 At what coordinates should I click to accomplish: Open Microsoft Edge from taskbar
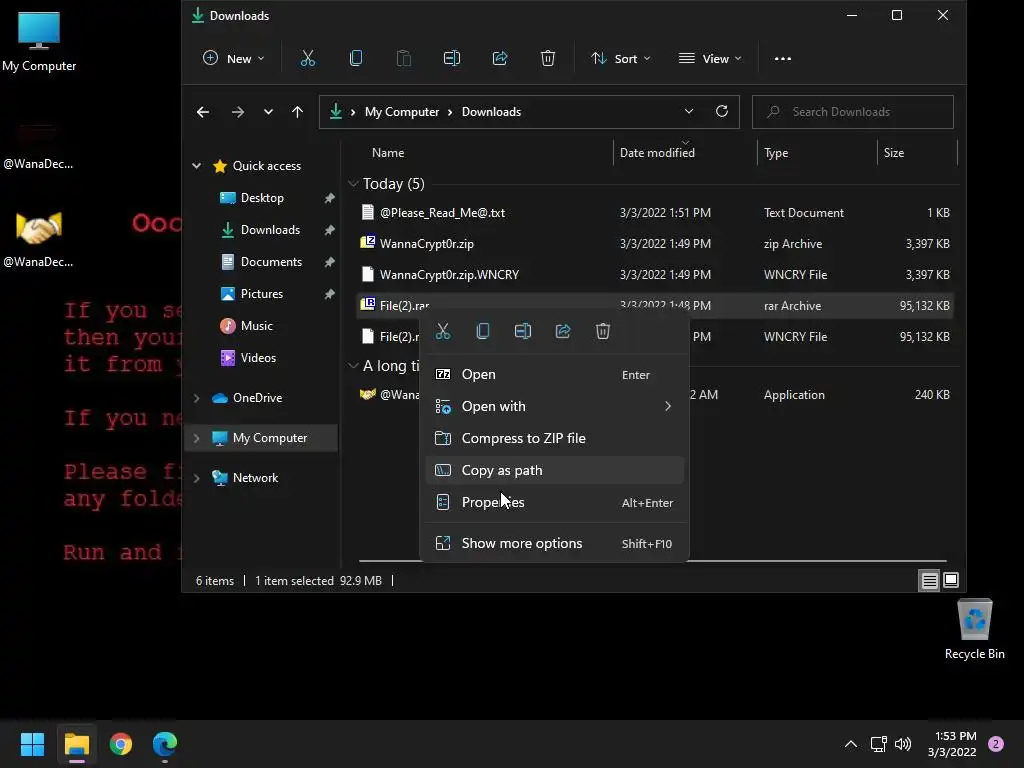[x=165, y=744]
